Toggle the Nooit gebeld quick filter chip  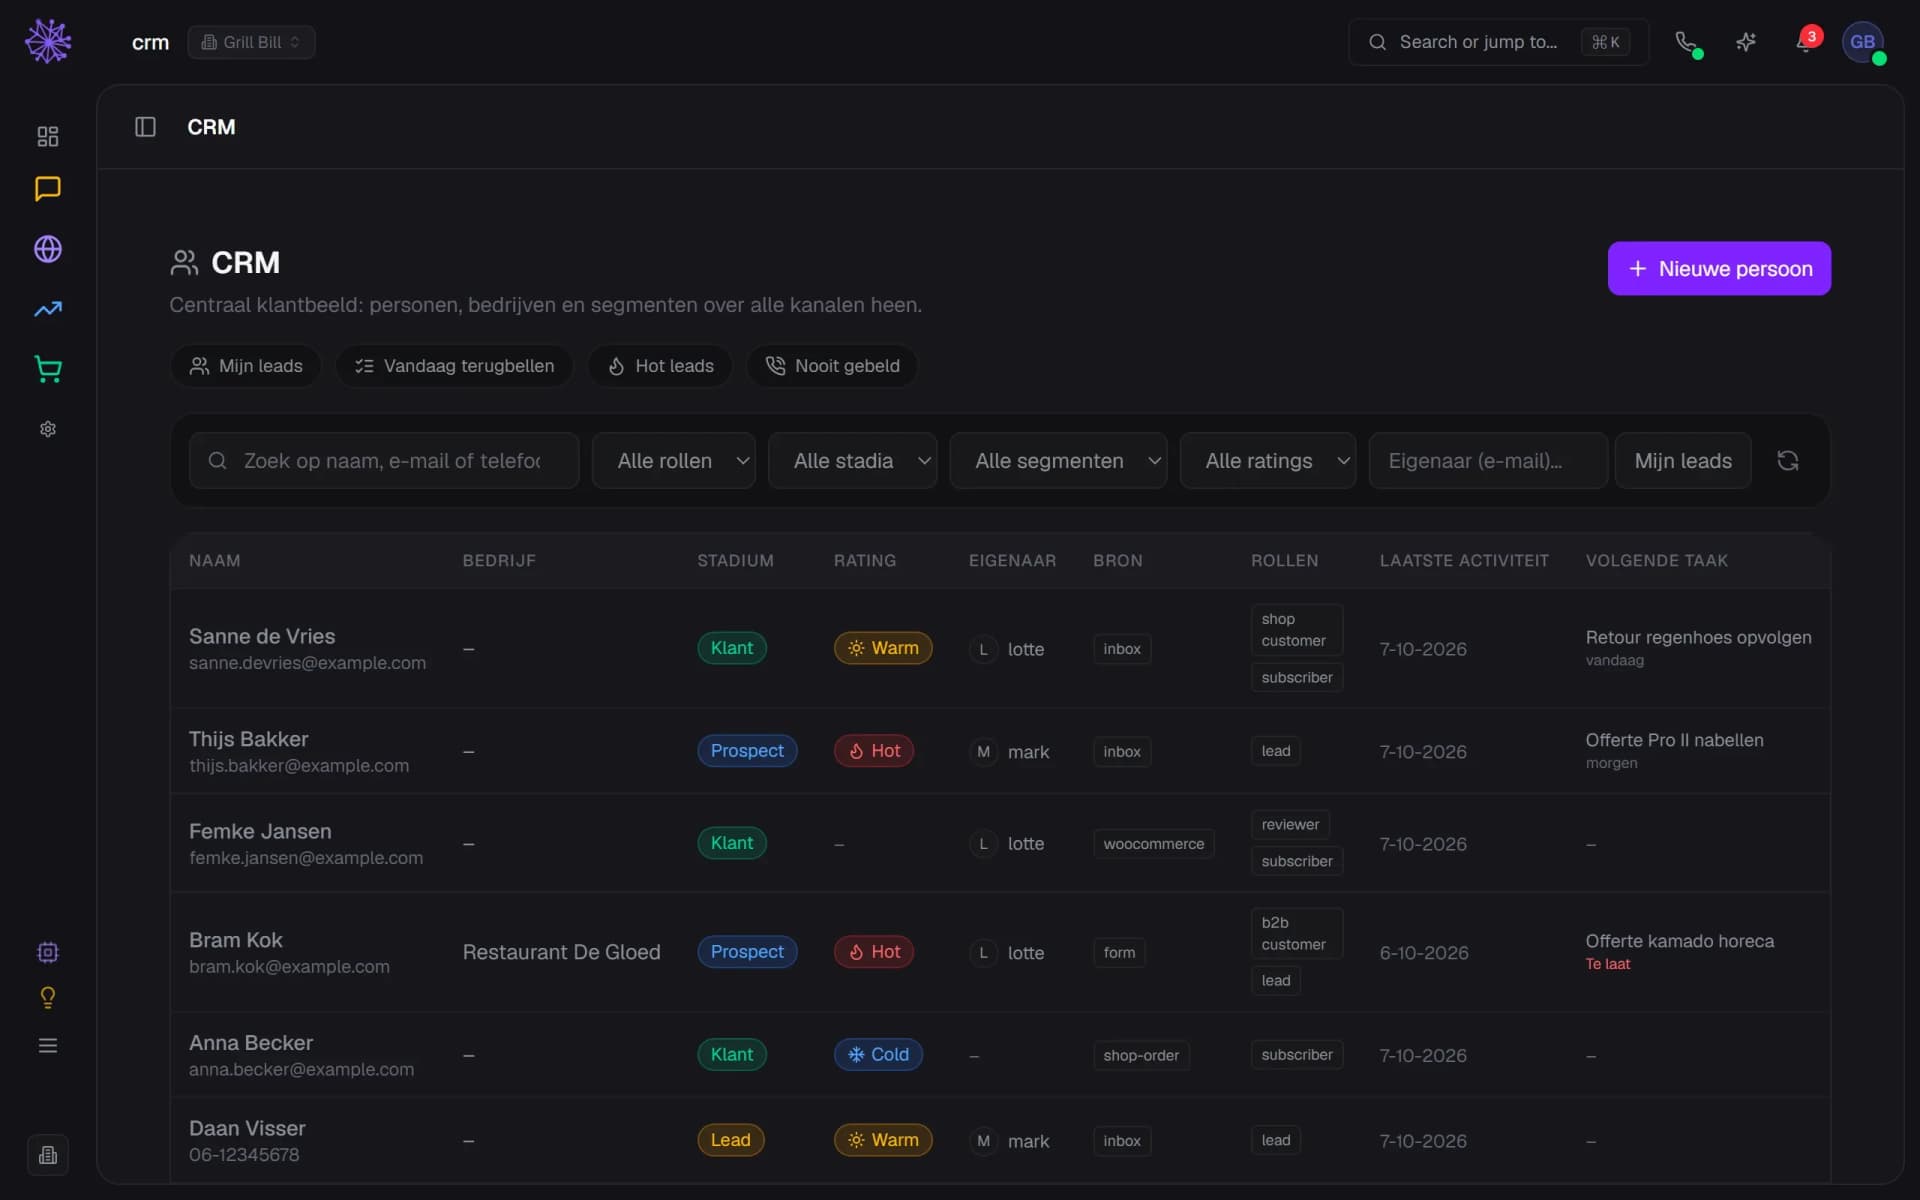832,366
